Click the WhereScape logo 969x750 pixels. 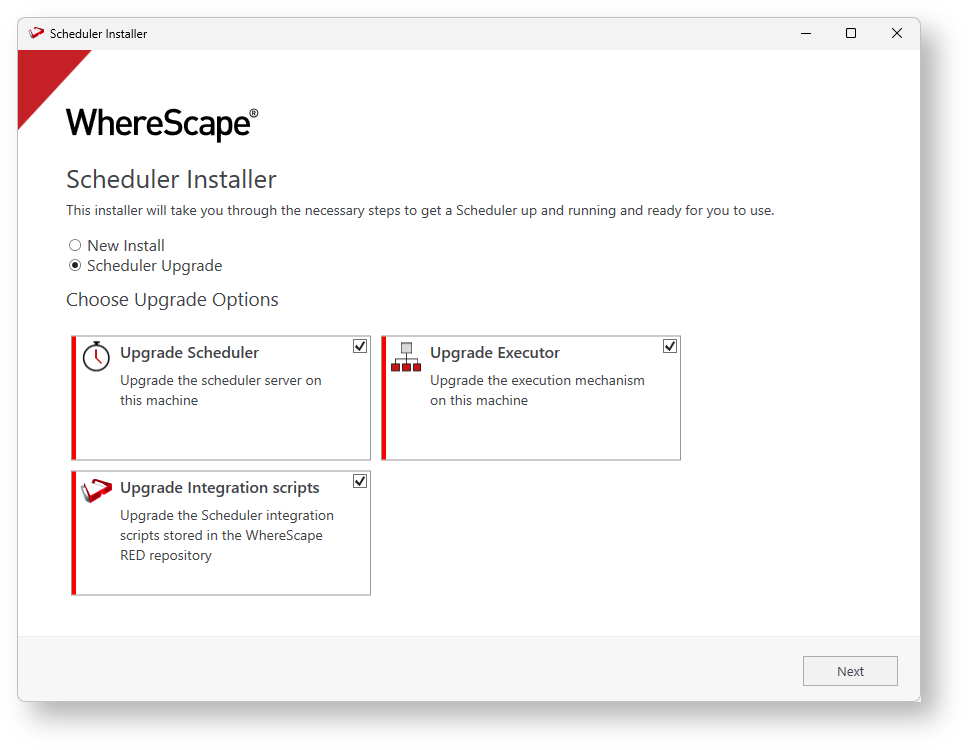162,123
